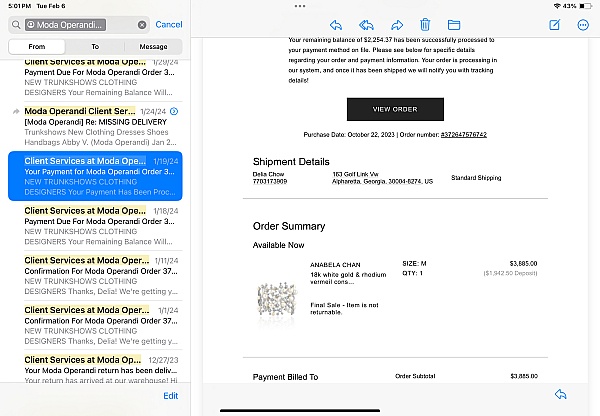This screenshot has width=600, height=416.
Task: Select the 1/19/24 Your Payment email
Action: [95, 176]
